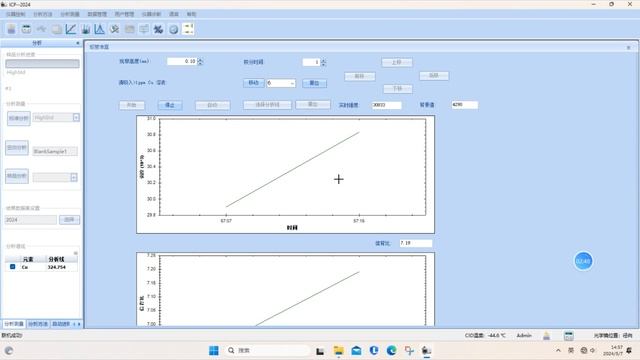Click the 标准分析 button
Viewport: 640px width, 360px height.
coord(18,118)
